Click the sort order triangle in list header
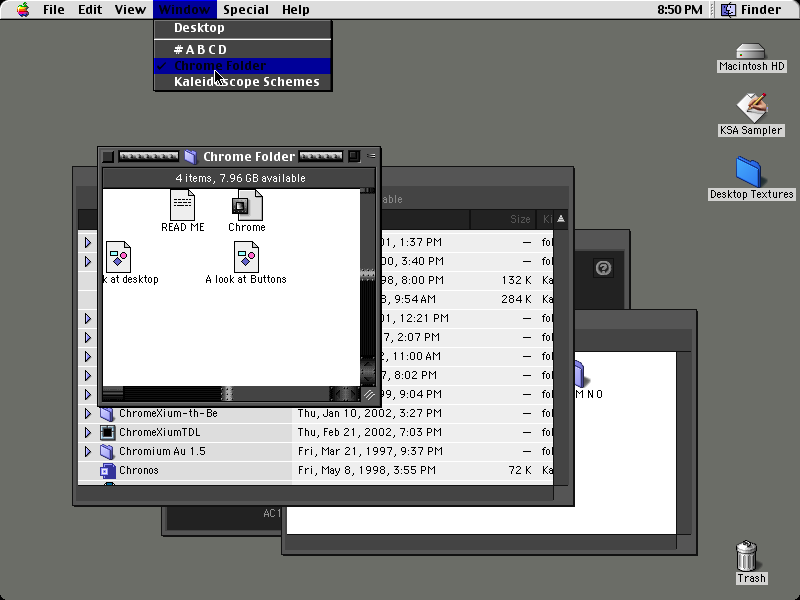This screenshot has width=800, height=600. pyautogui.click(x=561, y=219)
